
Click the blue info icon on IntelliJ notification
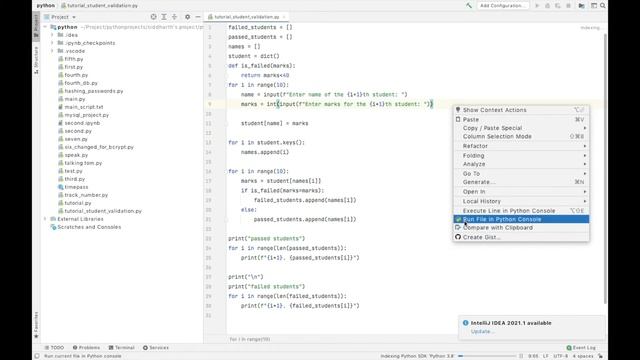point(466,323)
